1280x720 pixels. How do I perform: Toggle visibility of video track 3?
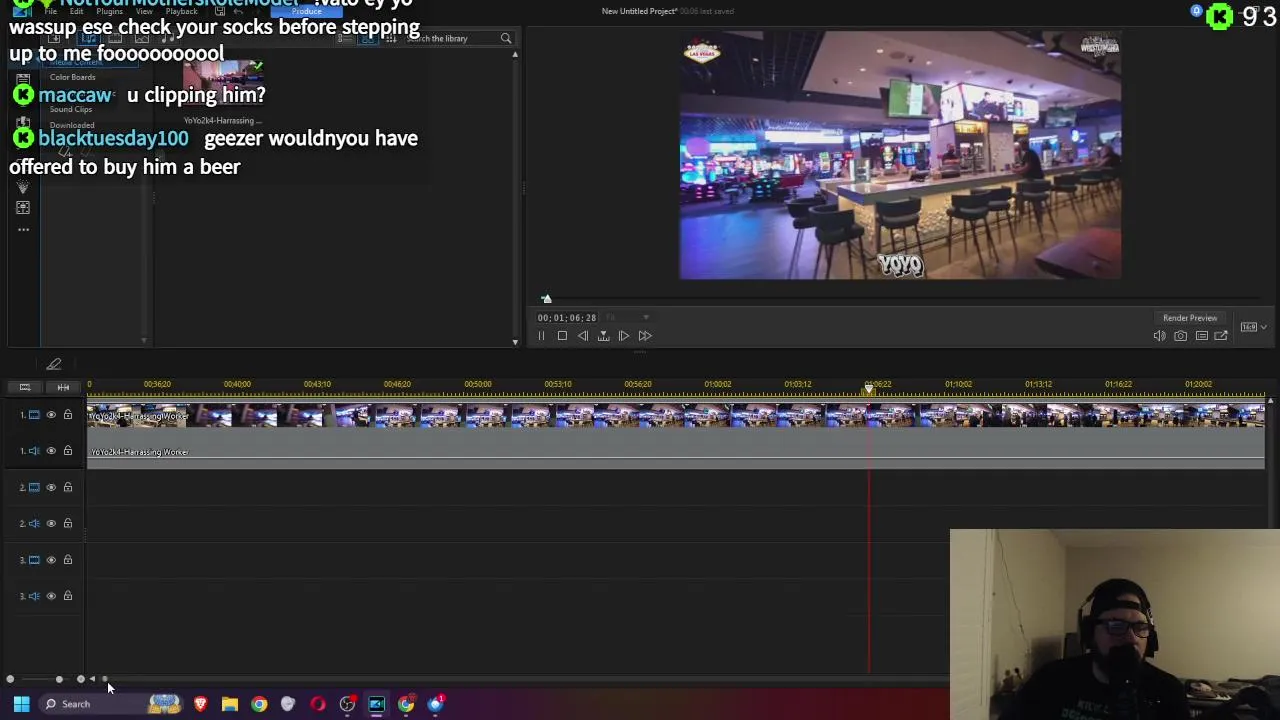click(51, 560)
